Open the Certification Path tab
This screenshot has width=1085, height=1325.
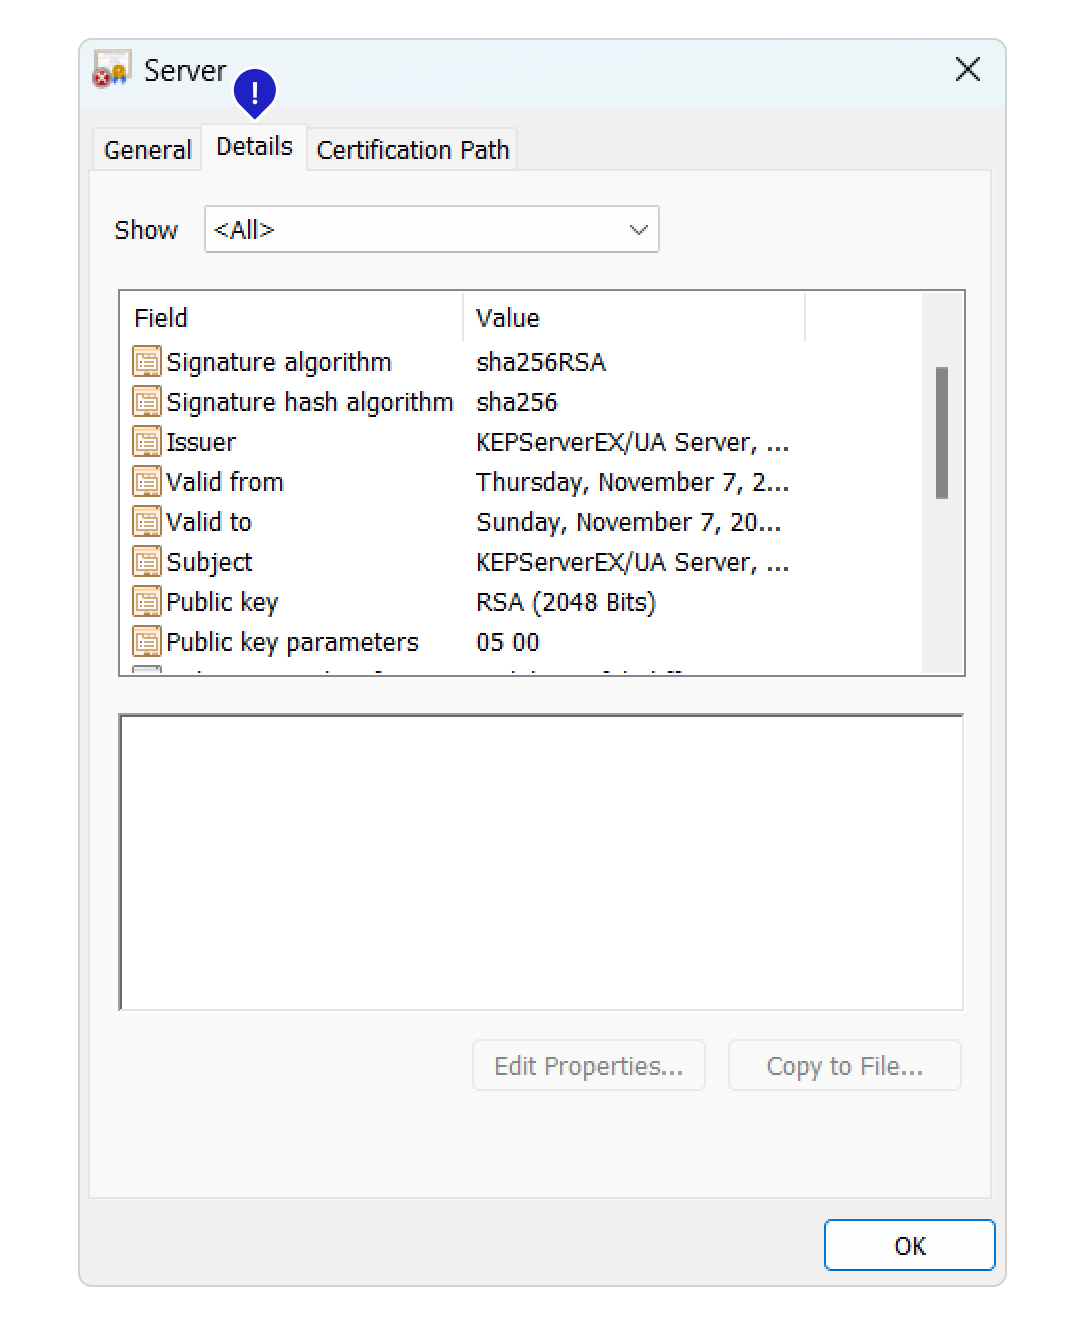412,150
